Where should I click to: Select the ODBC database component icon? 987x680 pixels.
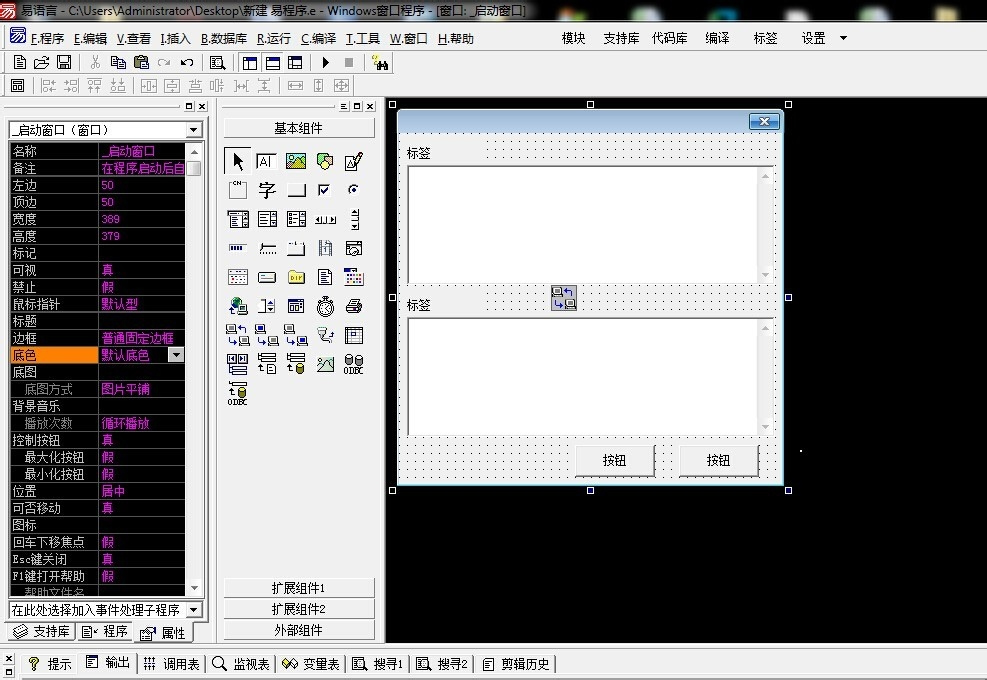pyautogui.click(x=353, y=364)
